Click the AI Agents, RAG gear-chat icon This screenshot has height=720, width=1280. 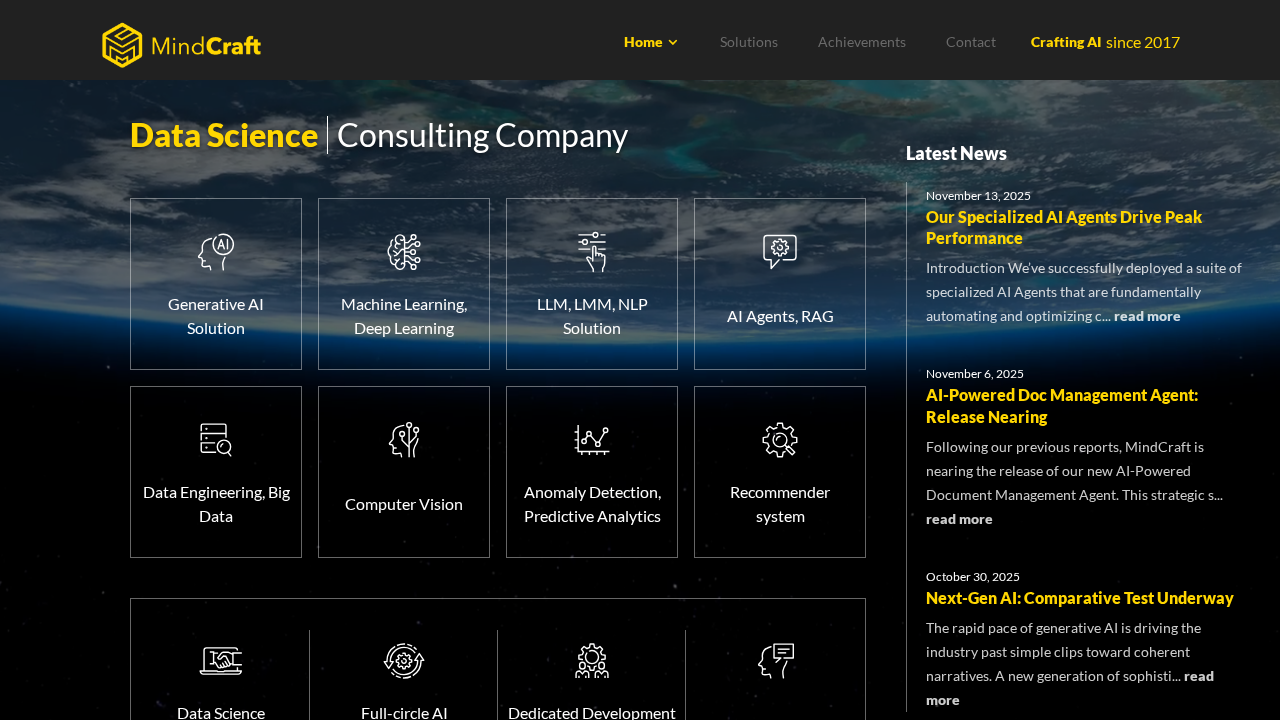click(x=780, y=251)
